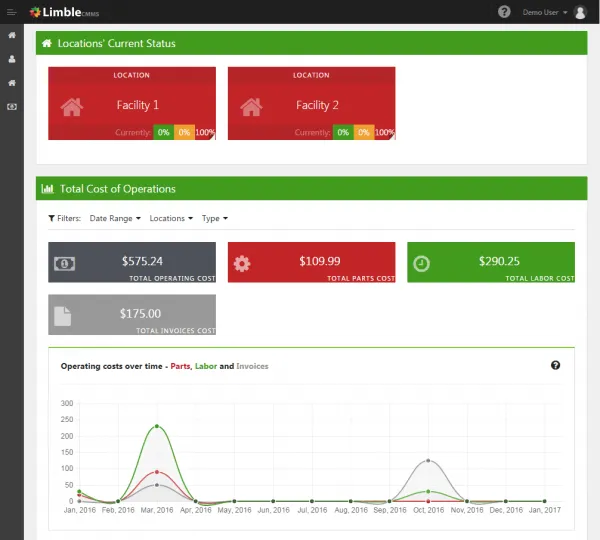Click the money icon in sidebar
This screenshot has height=540, width=600.
click(x=12, y=107)
